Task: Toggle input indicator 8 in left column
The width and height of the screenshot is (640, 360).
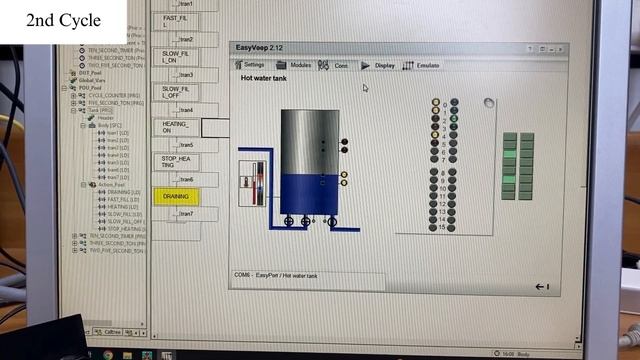Action: tap(434, 172)
